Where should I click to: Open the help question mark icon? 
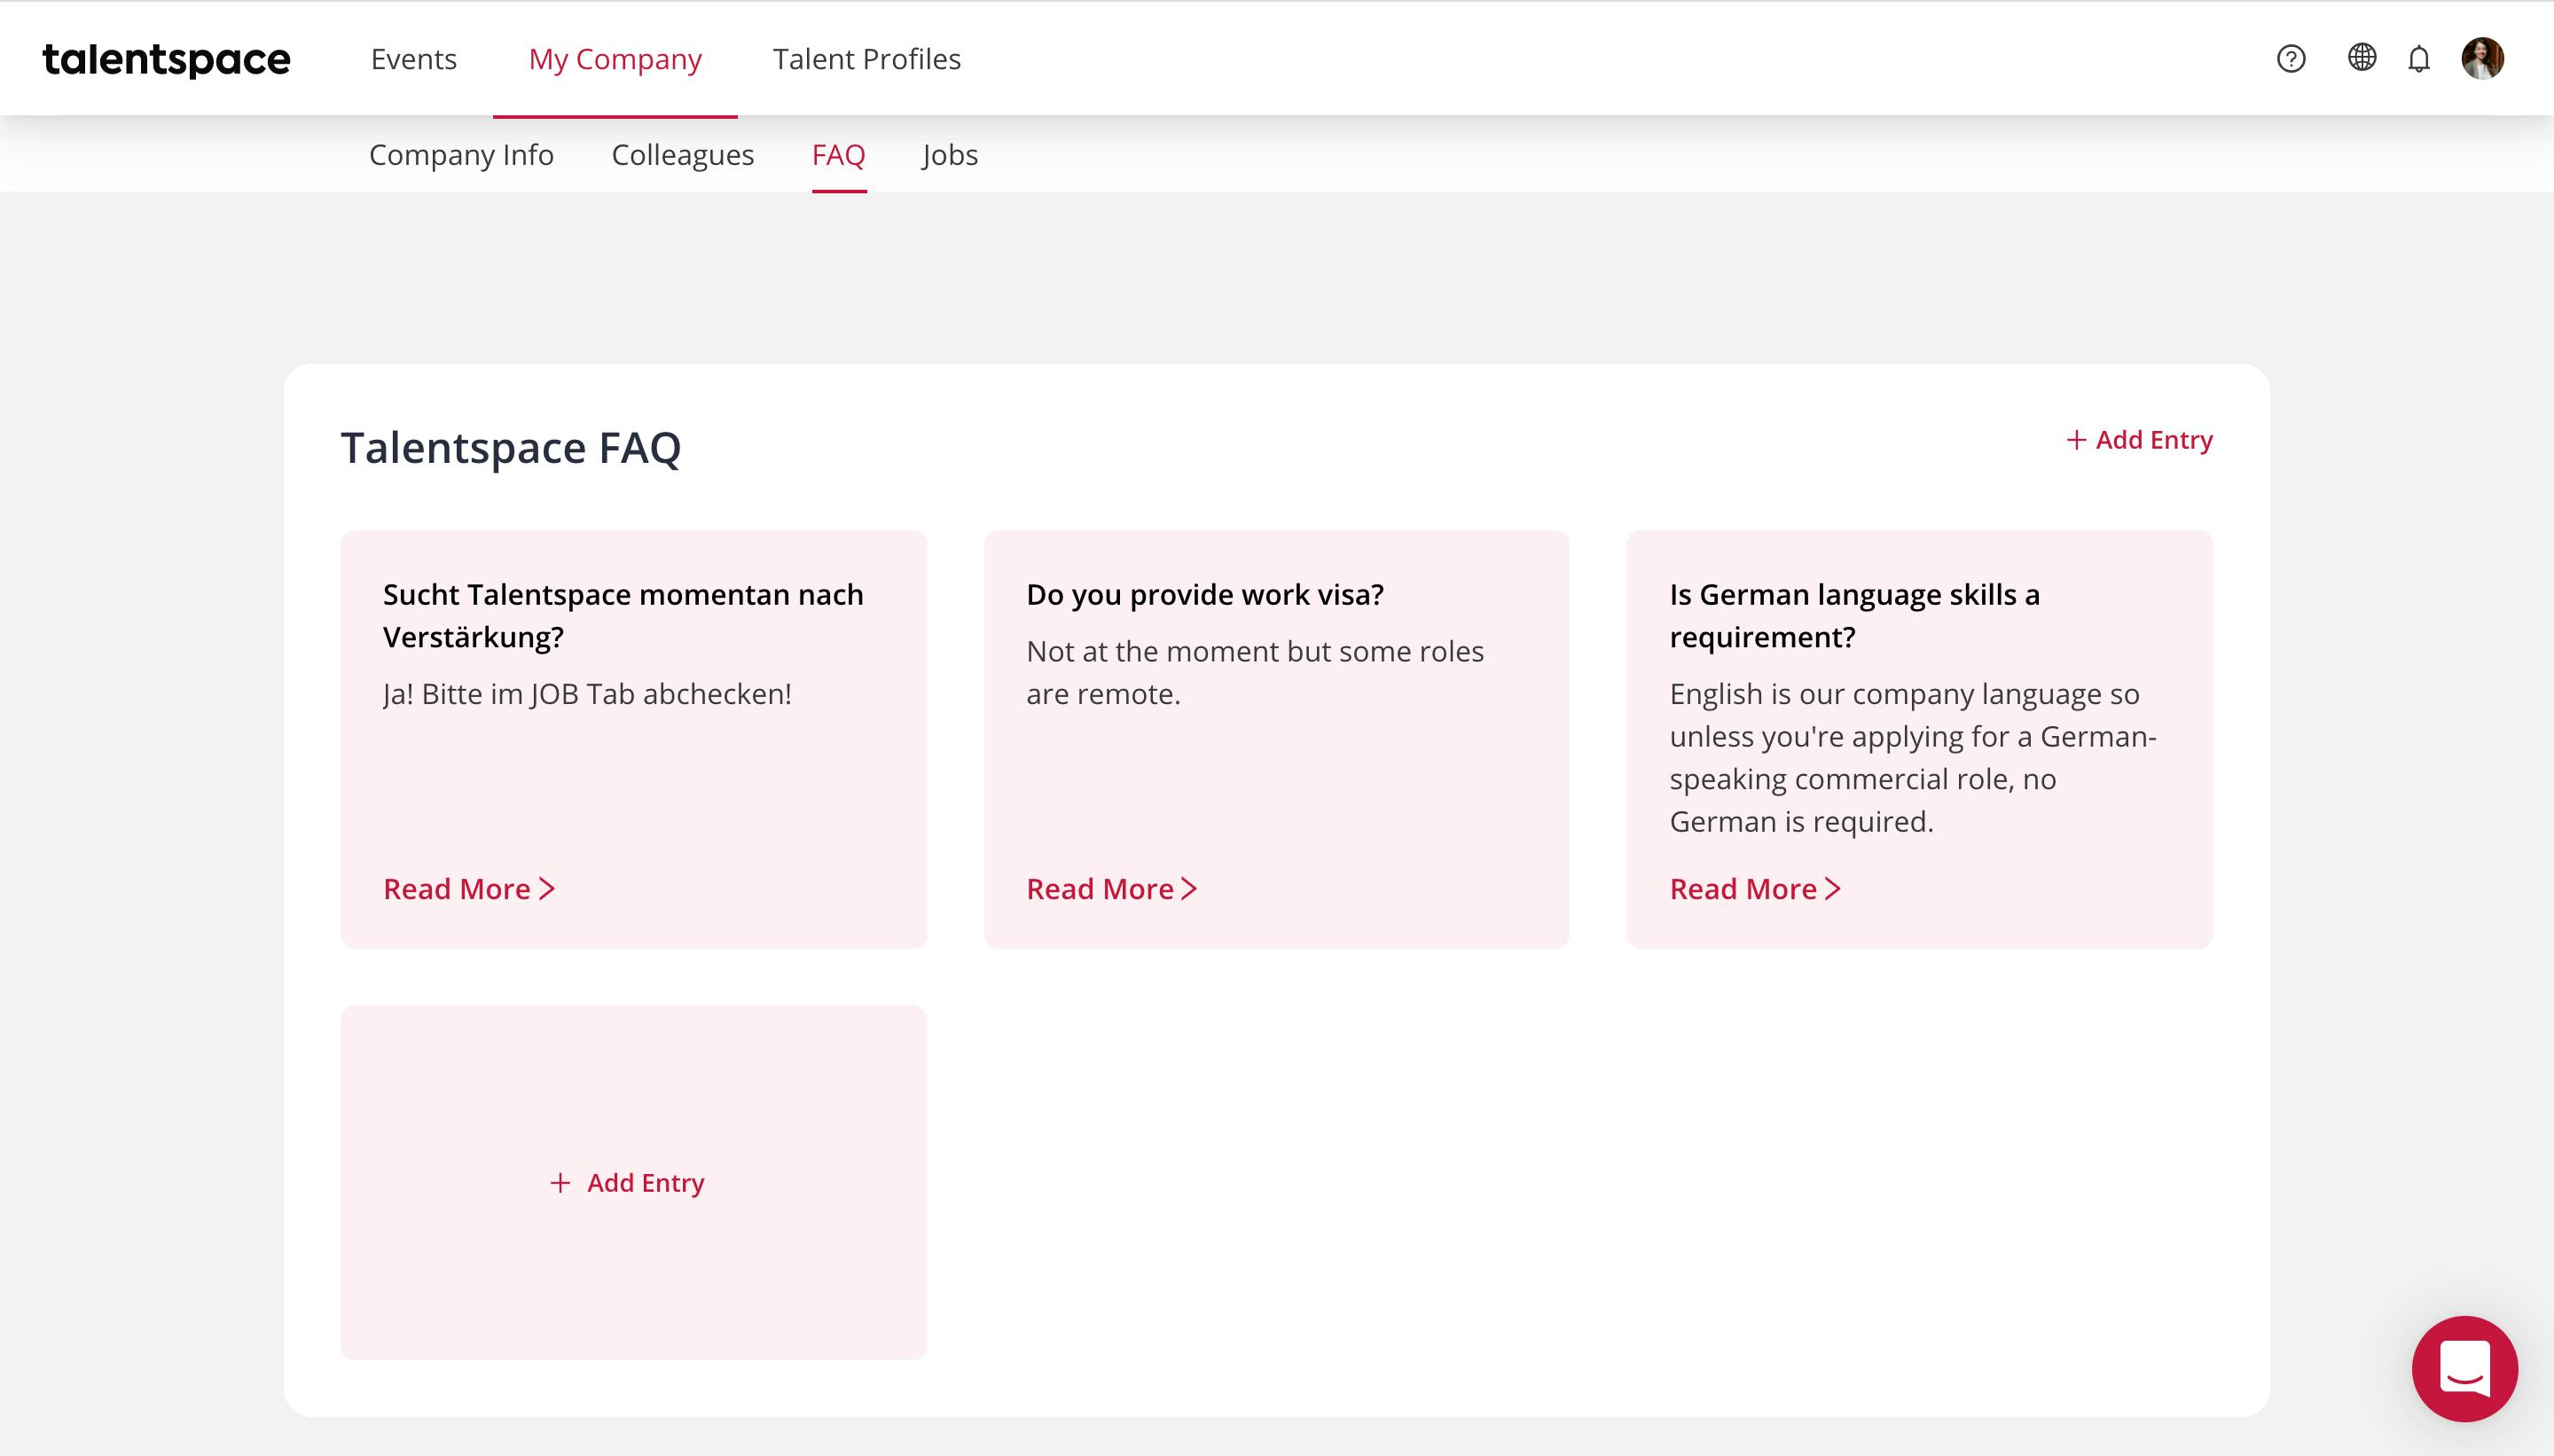tap(2291, 59)
